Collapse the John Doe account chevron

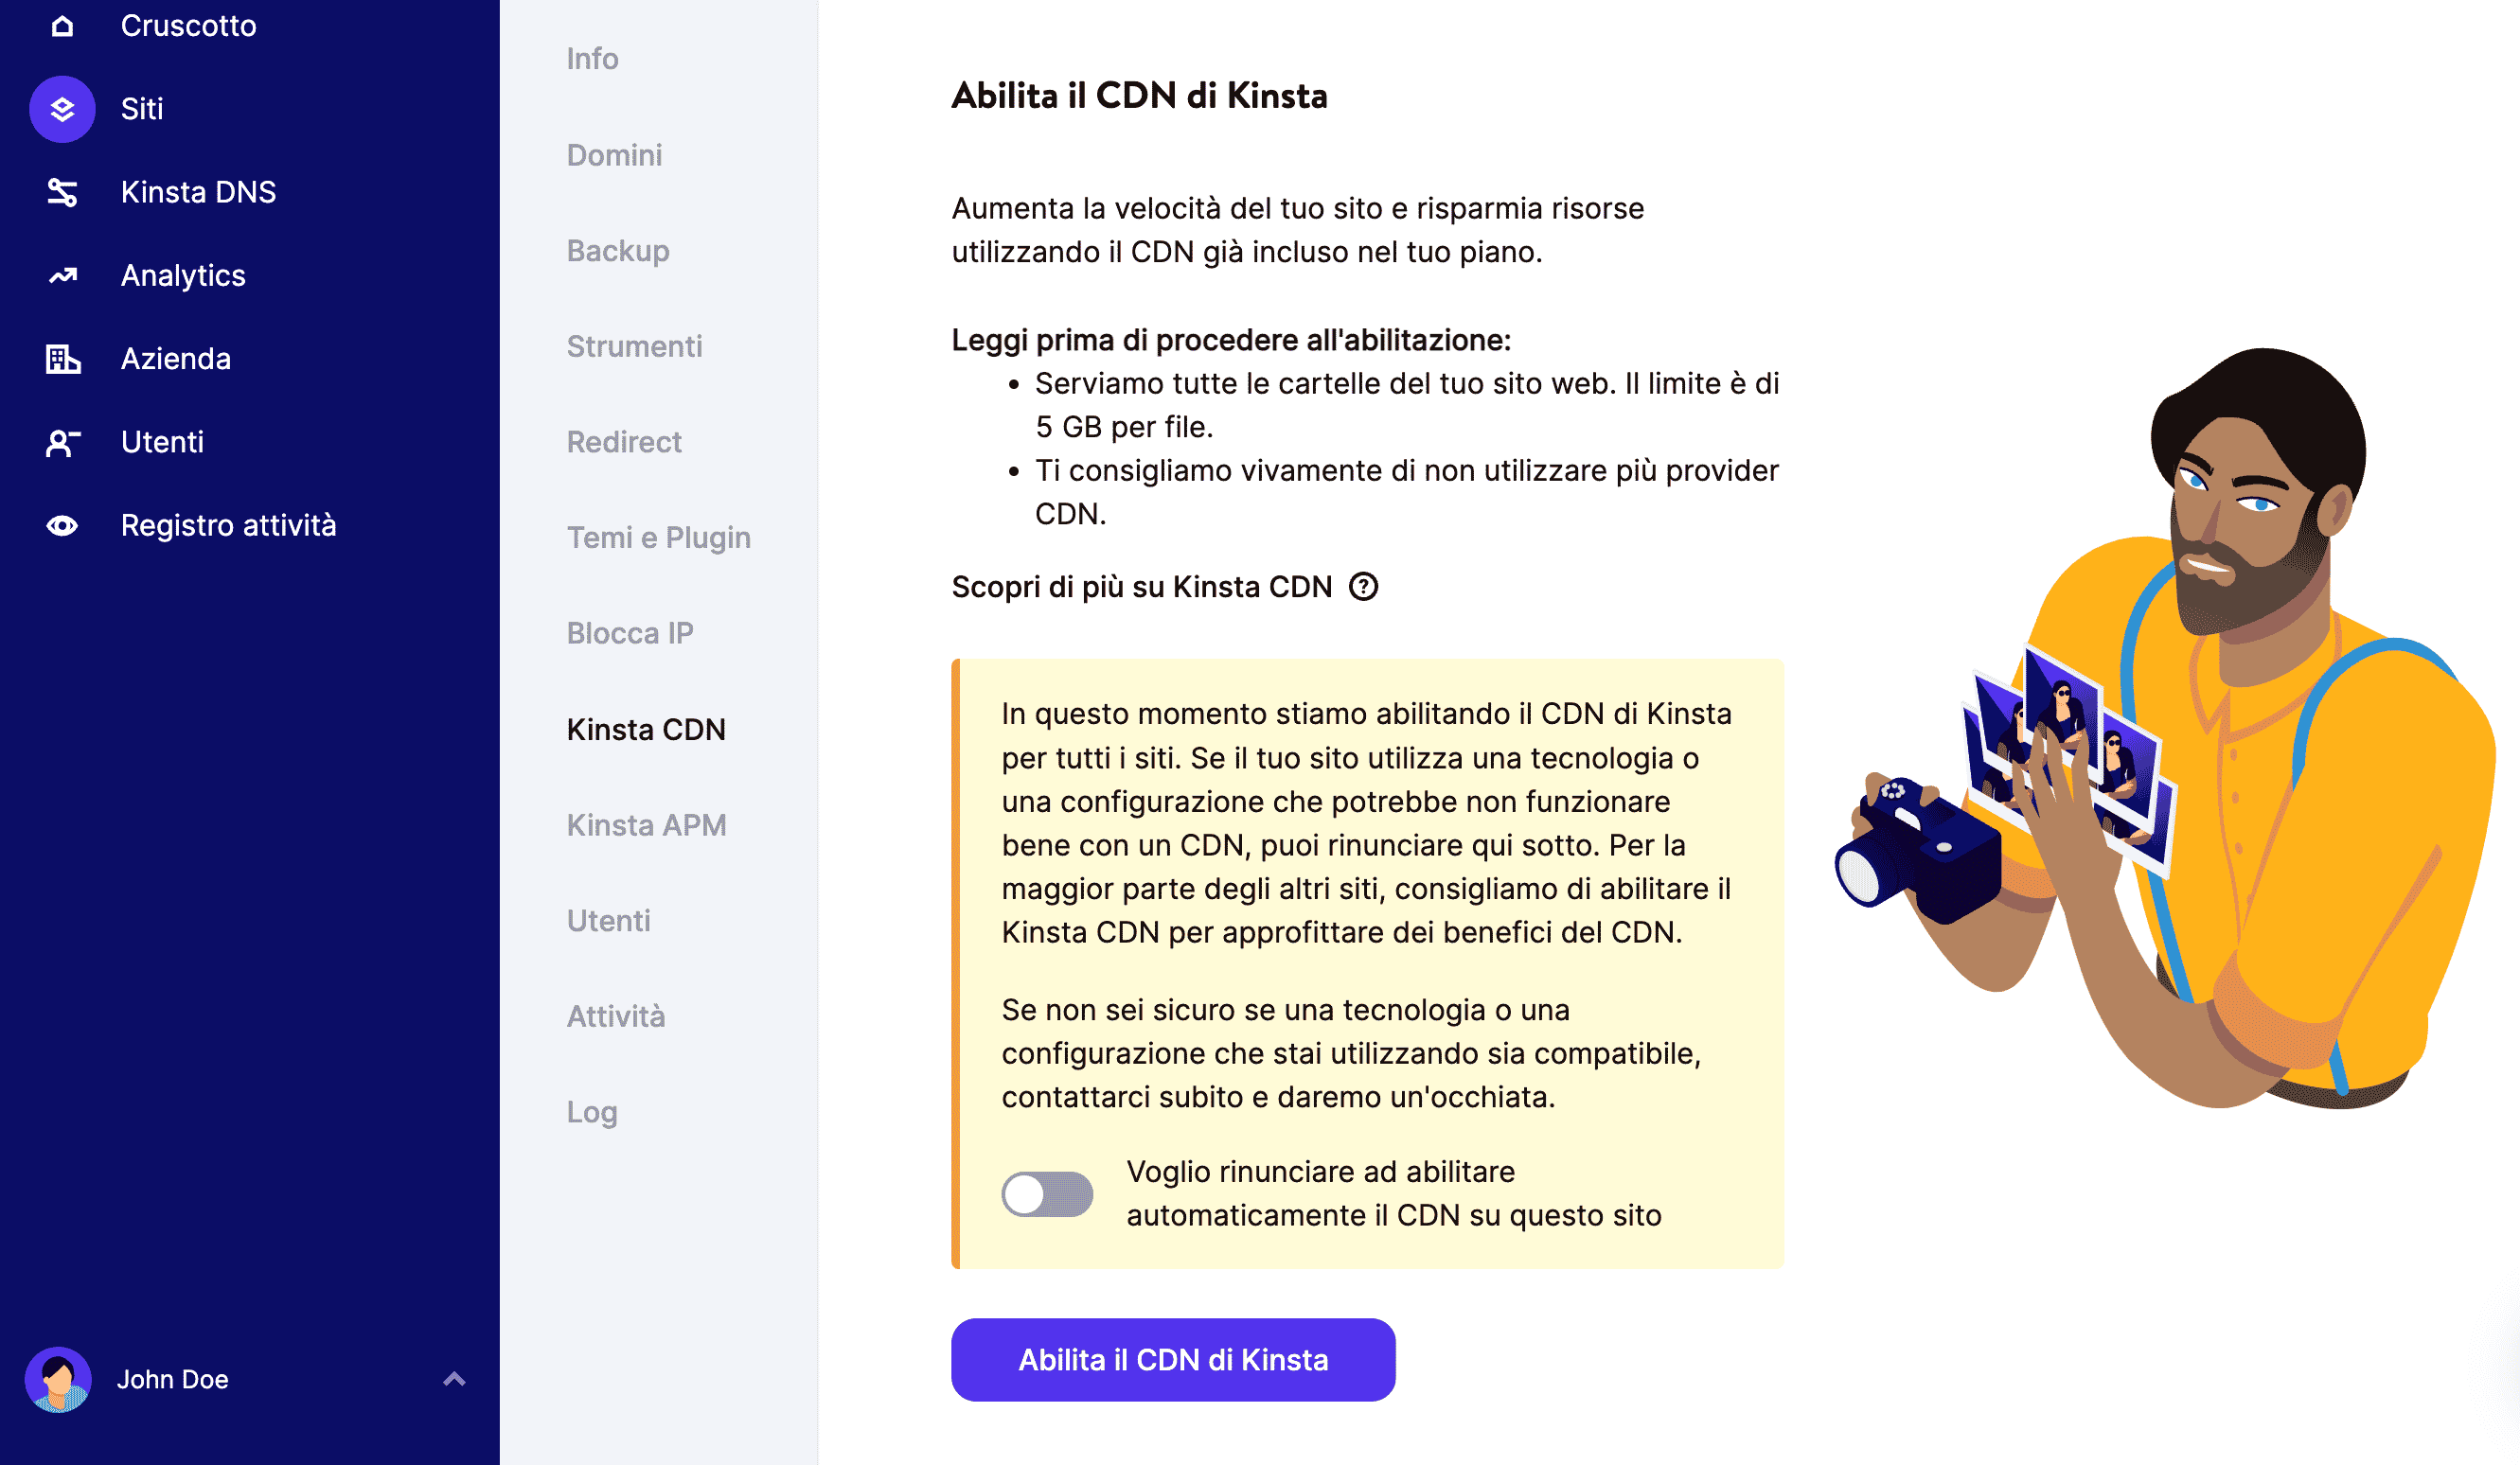(456, 1379)
